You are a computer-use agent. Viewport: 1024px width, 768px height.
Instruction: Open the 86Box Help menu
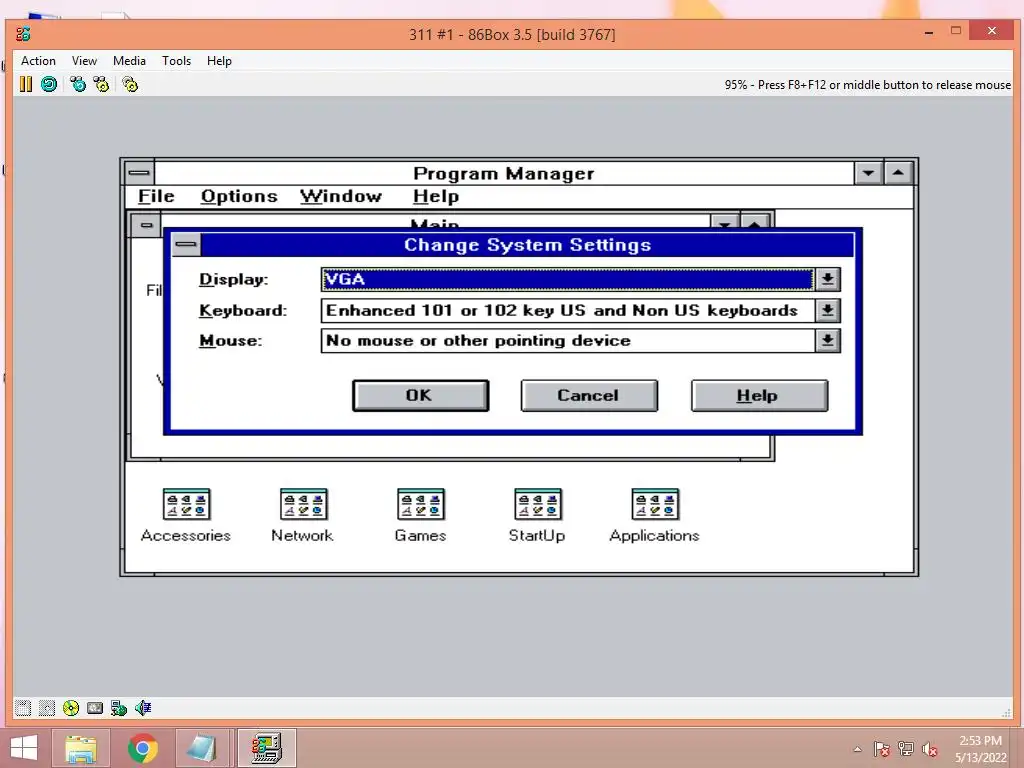pyautogui.click(x=219, y=61)
